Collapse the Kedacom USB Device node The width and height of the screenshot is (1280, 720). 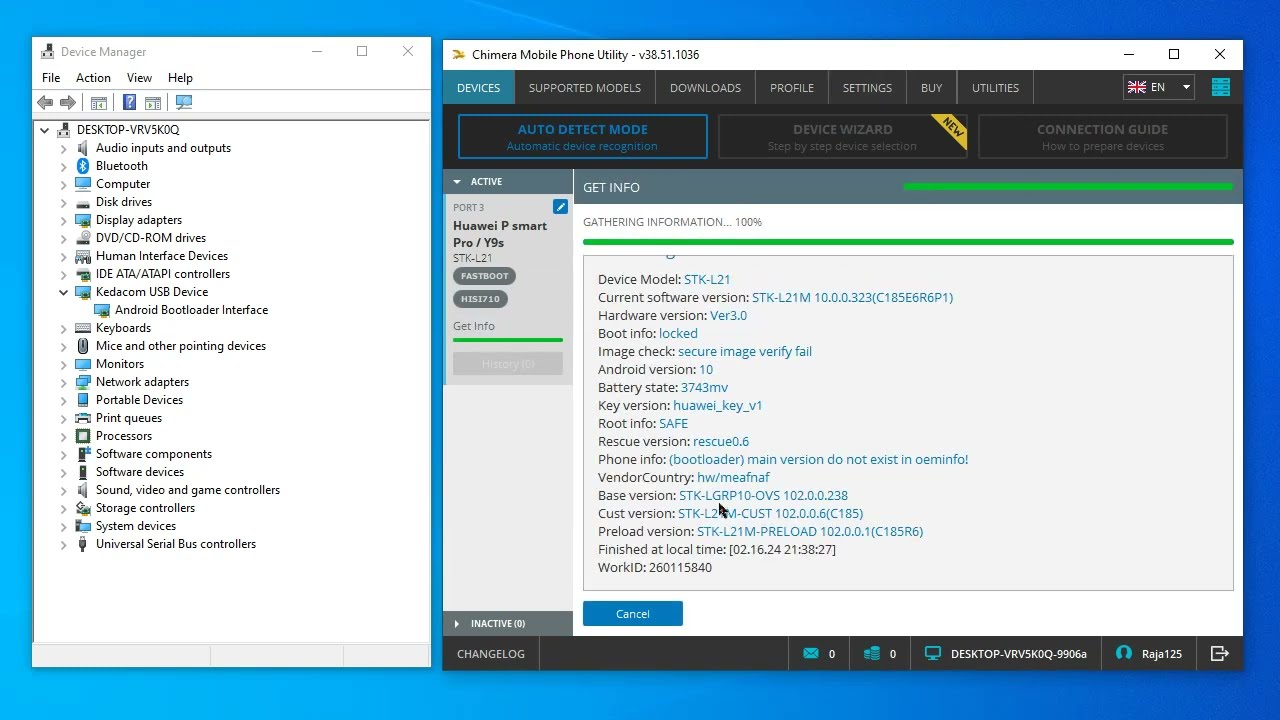click(x=64, y=292)
